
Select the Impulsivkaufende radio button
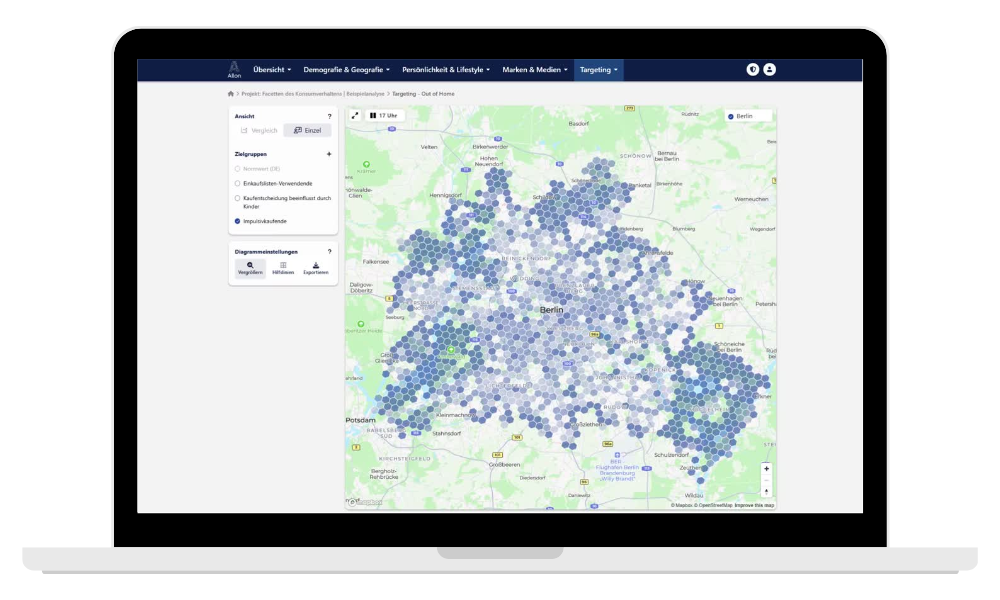(x=237, y=221)
